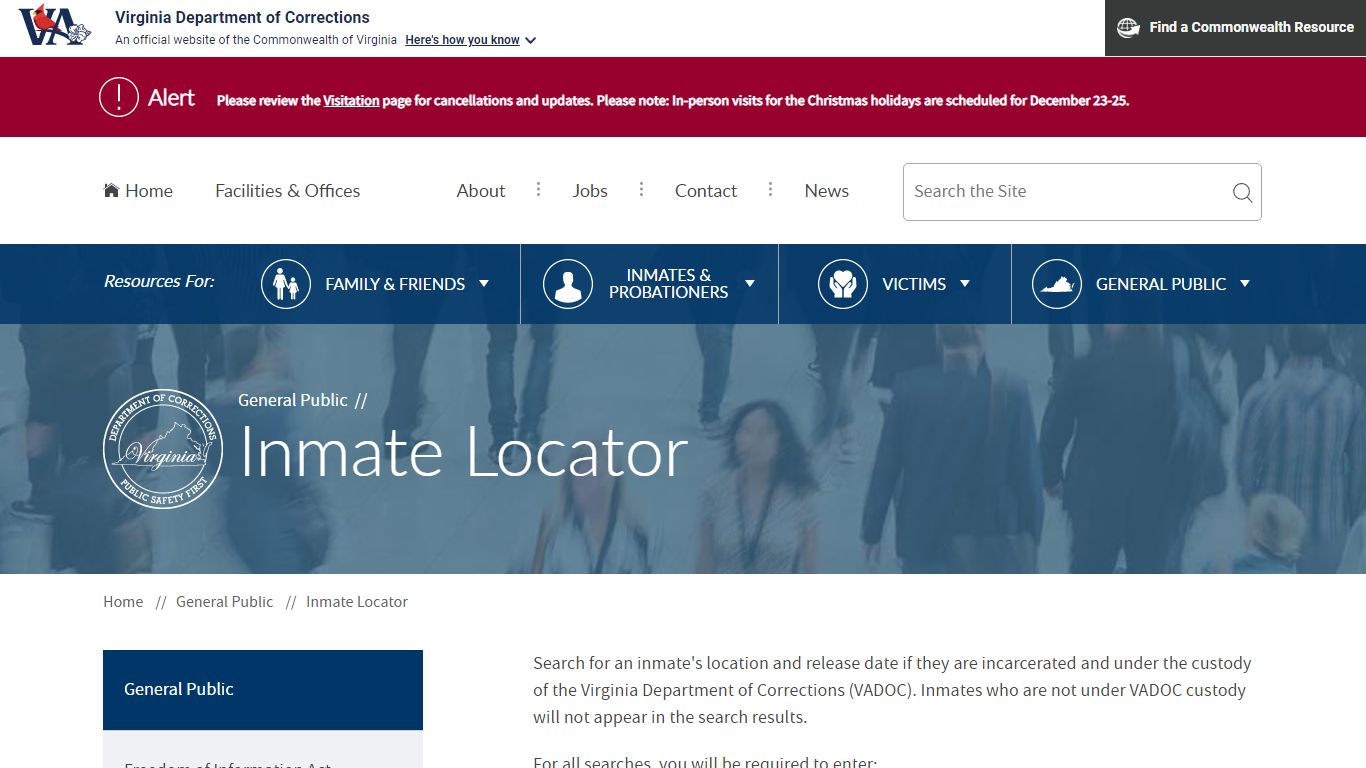The width and height of the screenshot is (1366, 768).
Task: Select the Family & Friends figures icon
Action: 286,283
